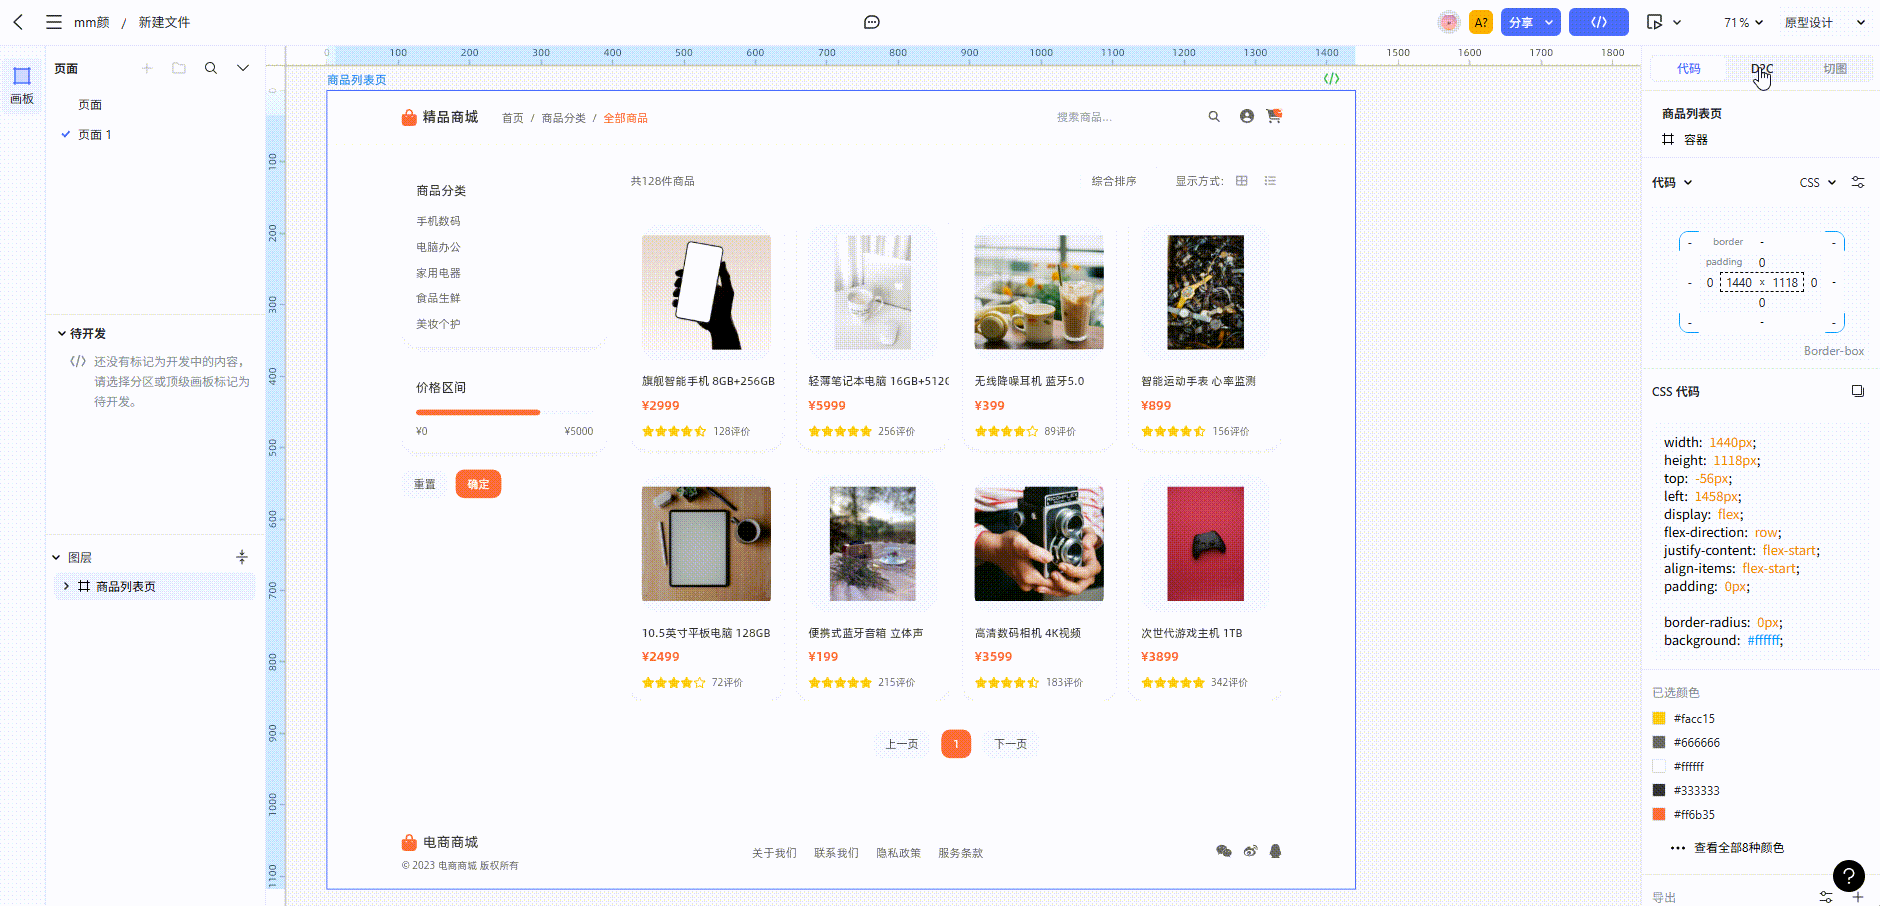This screenshot has height=906, width=1880.
Task: Copy the CSS code snippet
Action: click(x=1857, y=391)
